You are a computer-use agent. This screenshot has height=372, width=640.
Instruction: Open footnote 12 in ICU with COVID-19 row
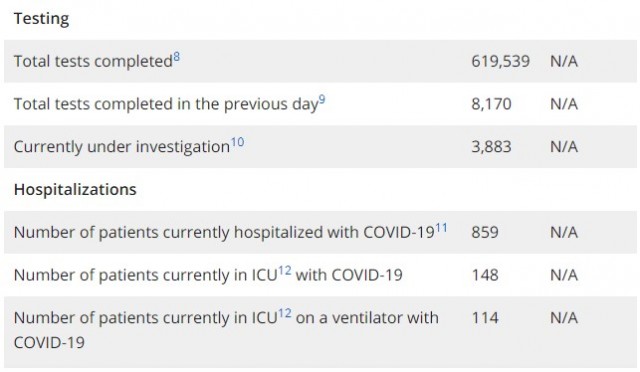click(285, 271)
